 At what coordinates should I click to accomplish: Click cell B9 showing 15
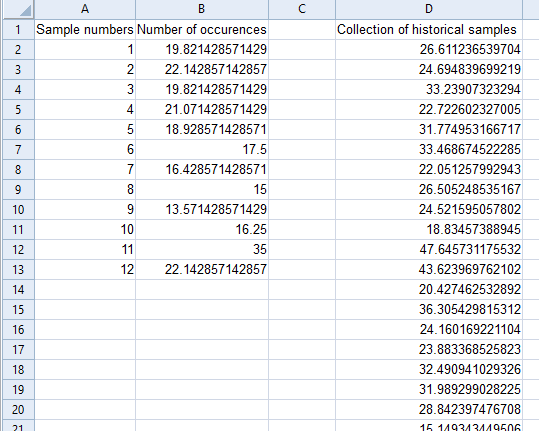click(202, 189)
